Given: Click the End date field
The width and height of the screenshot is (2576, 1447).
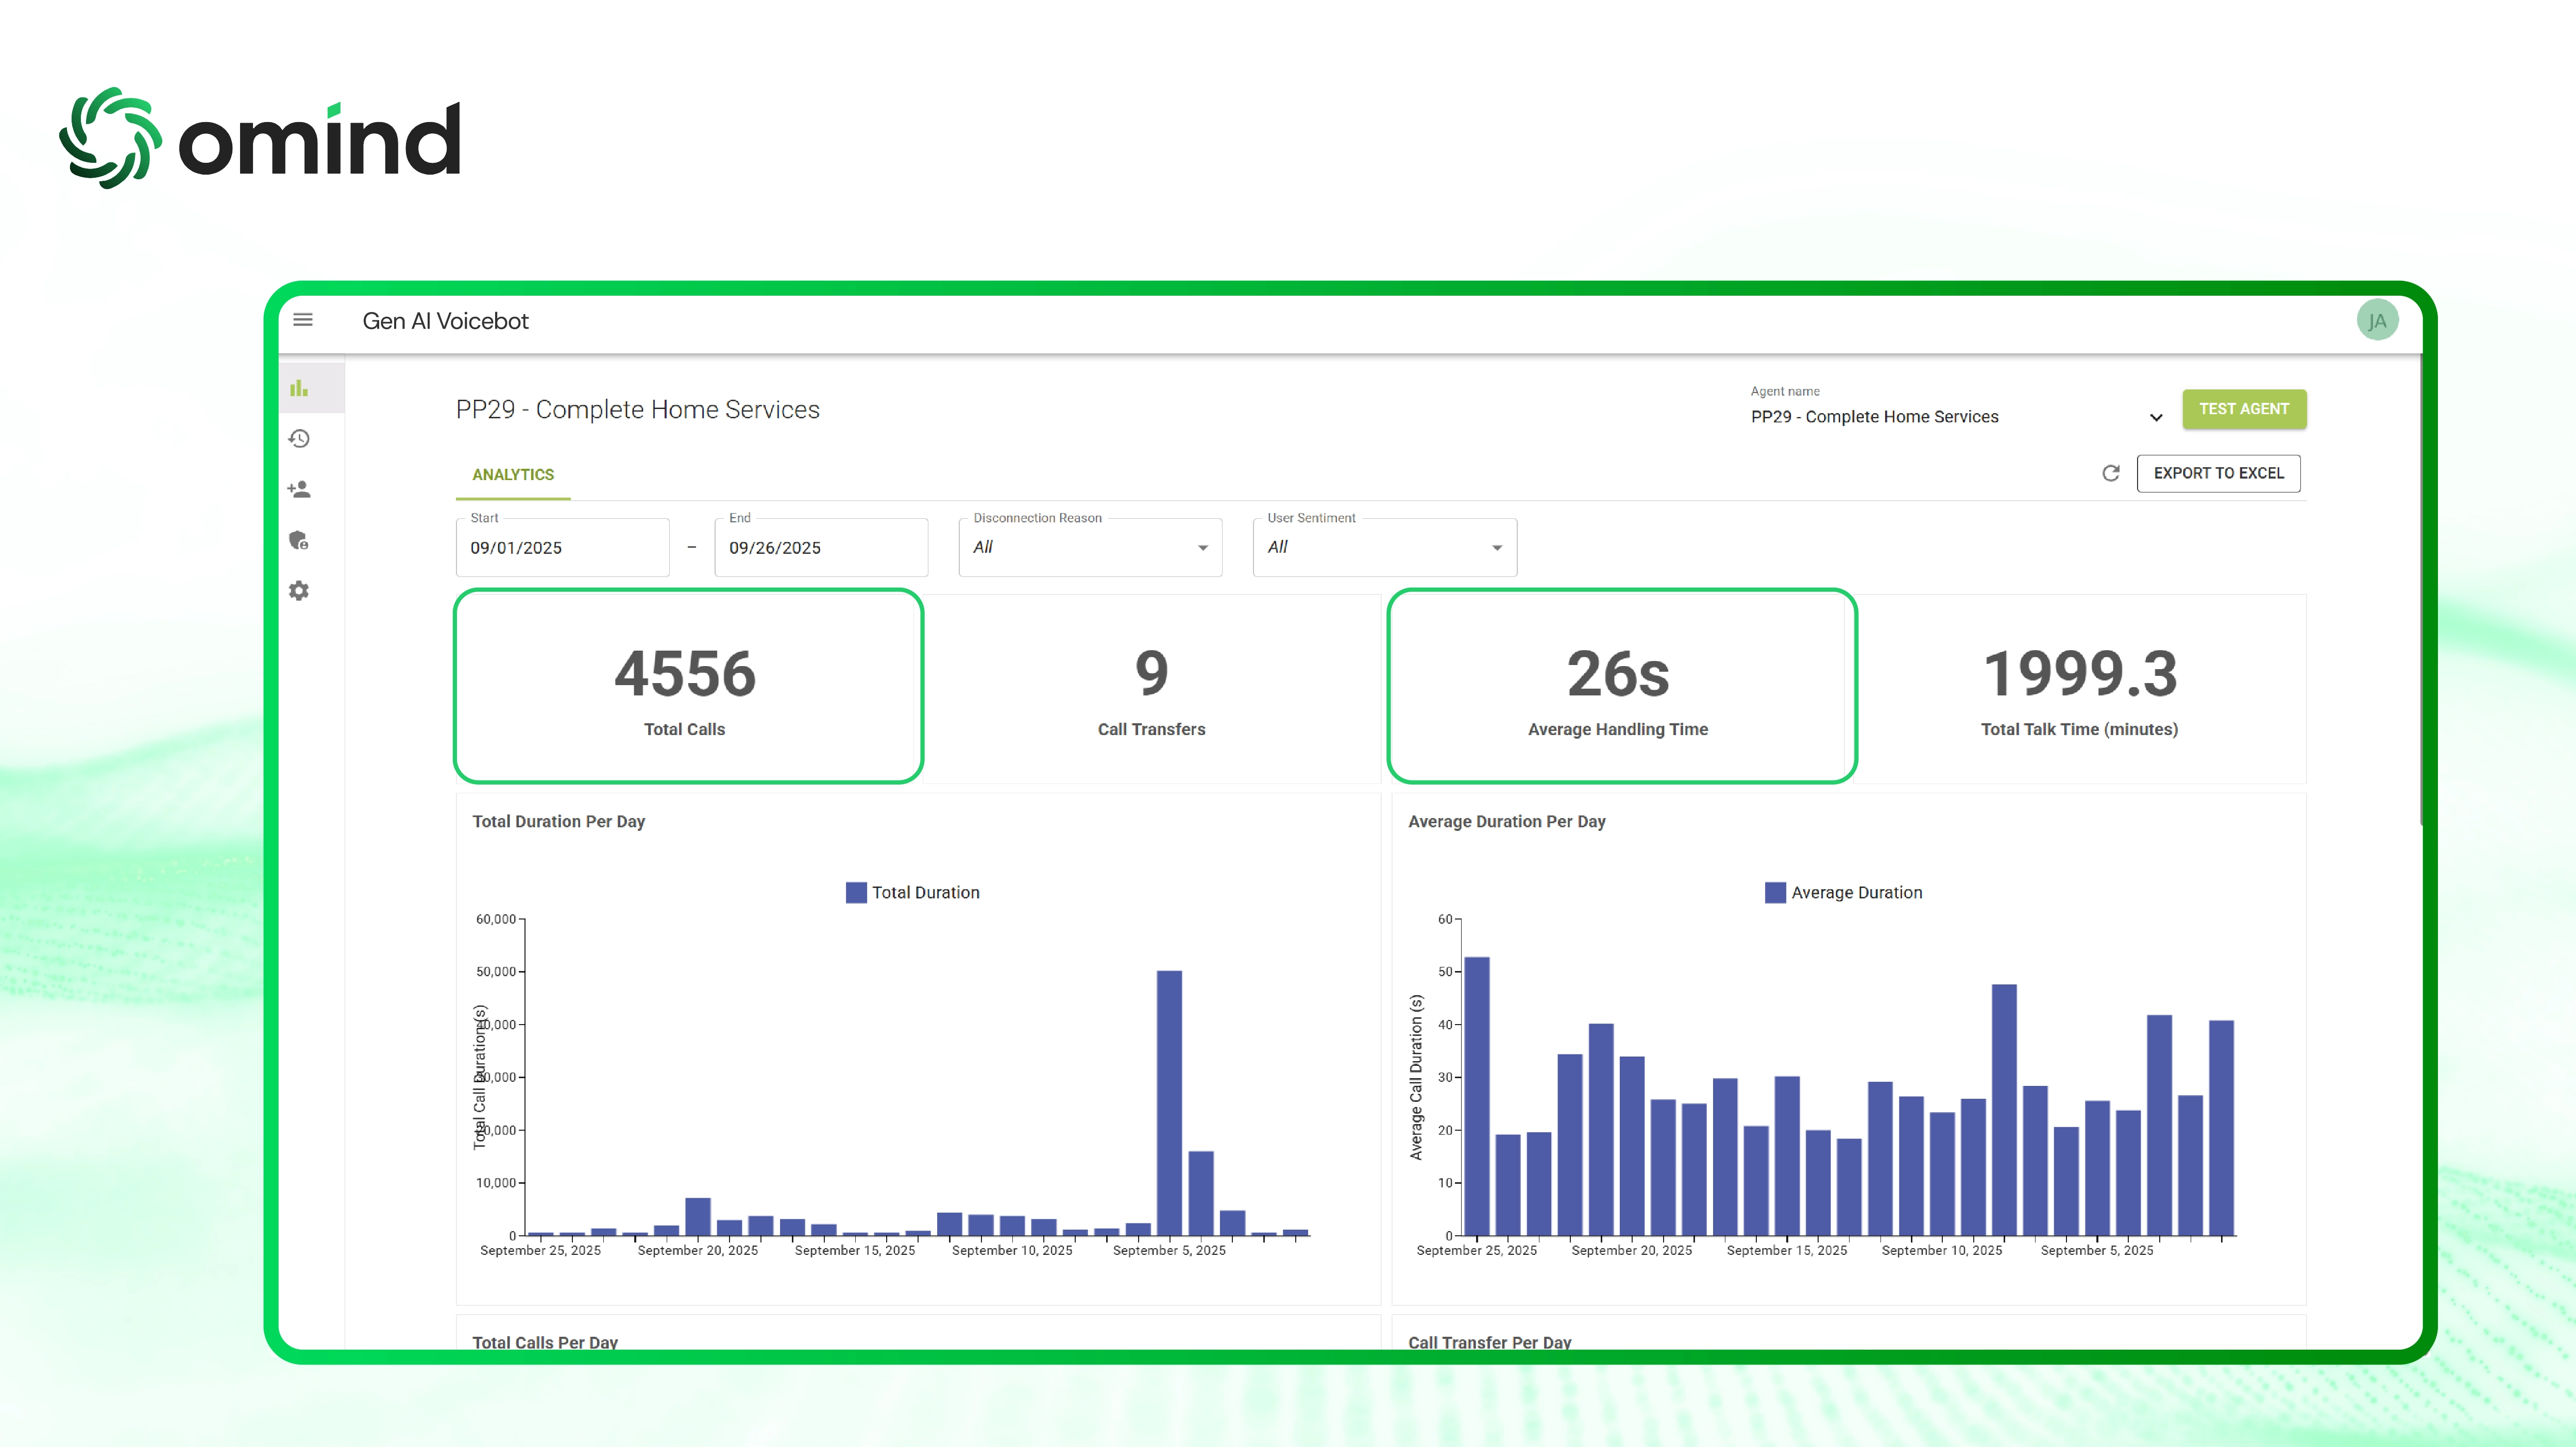Looking at the screenshot, I should 821,548.
